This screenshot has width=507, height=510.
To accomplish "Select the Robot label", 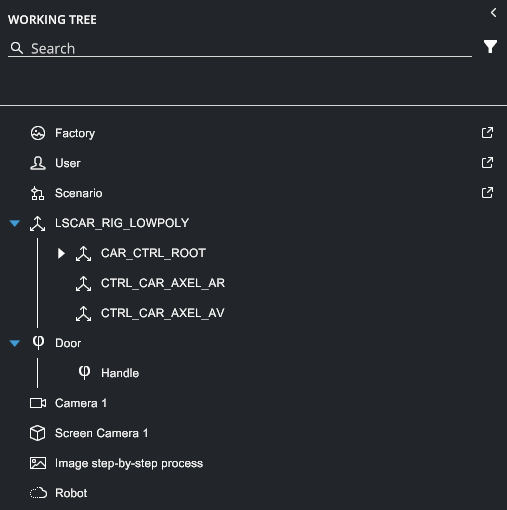I will (x=71, y=493).
